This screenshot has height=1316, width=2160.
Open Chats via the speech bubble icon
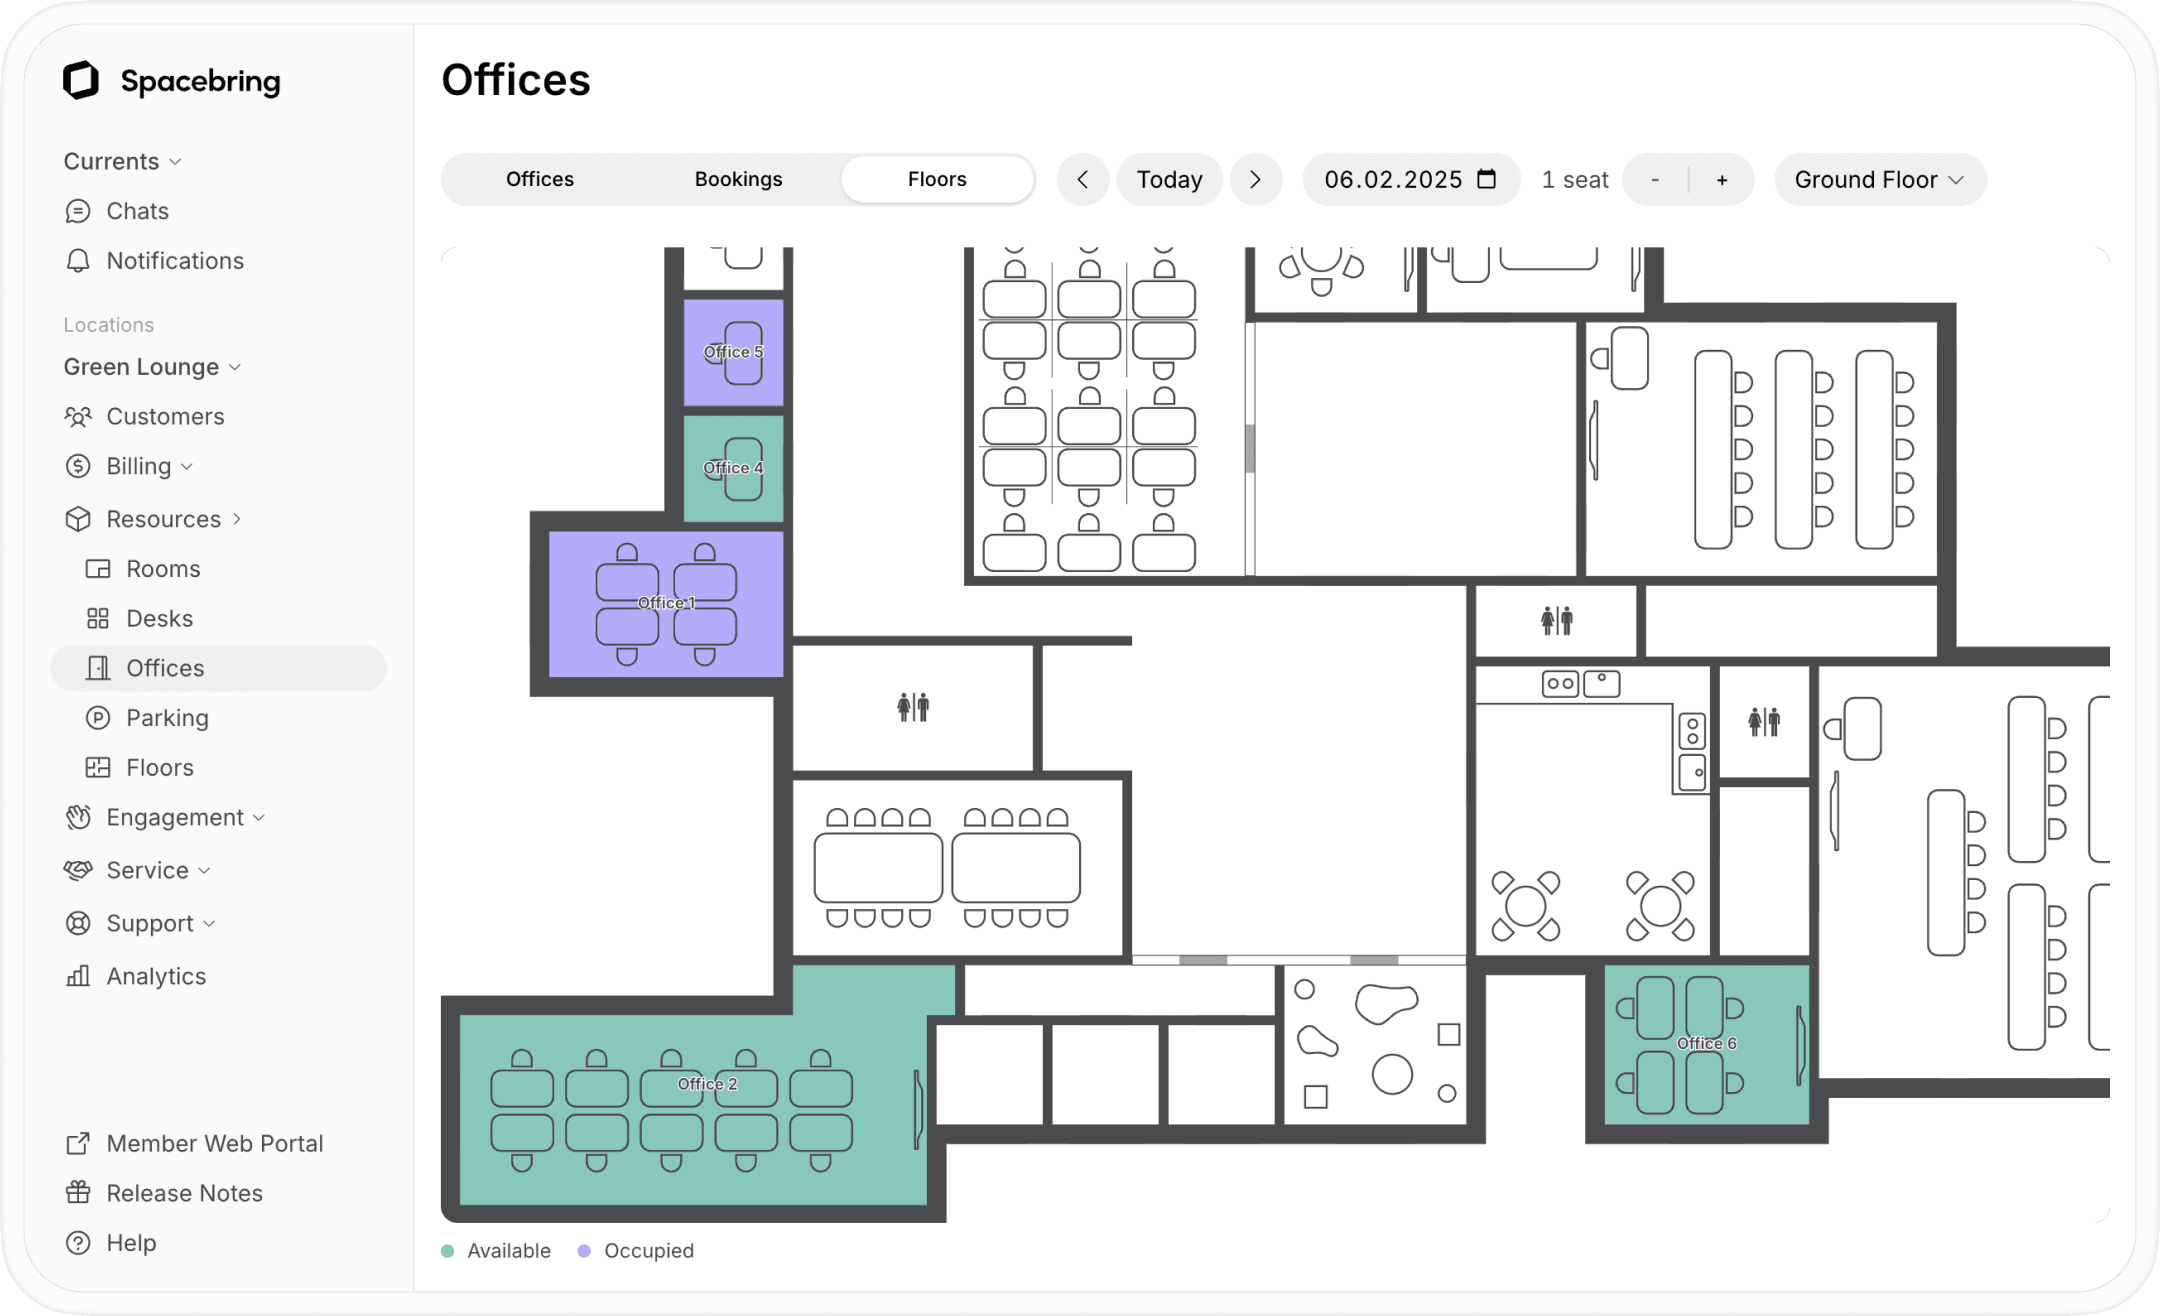[78, 211]
